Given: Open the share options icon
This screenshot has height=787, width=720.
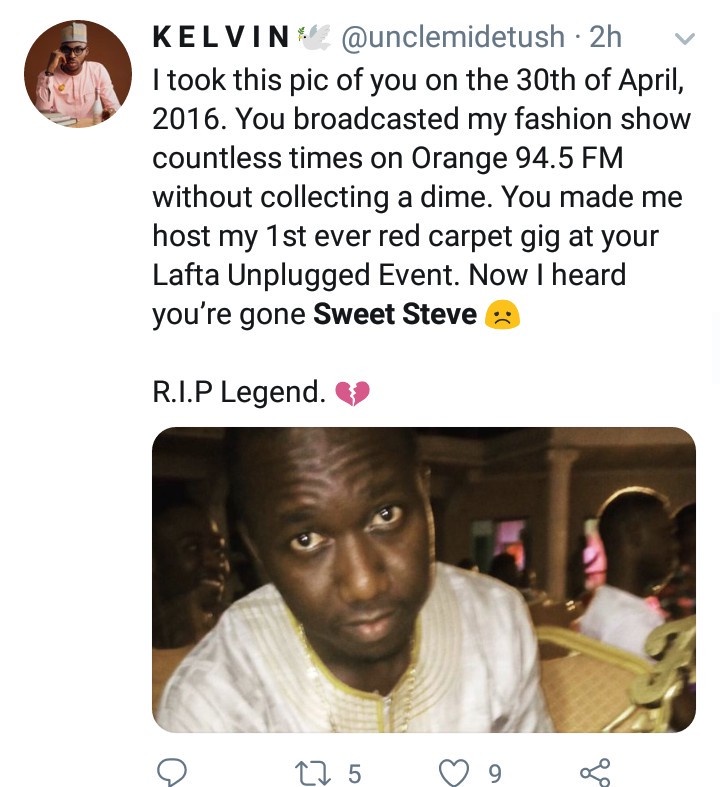Looking at the screenshot, I should [x=594, y=771].
